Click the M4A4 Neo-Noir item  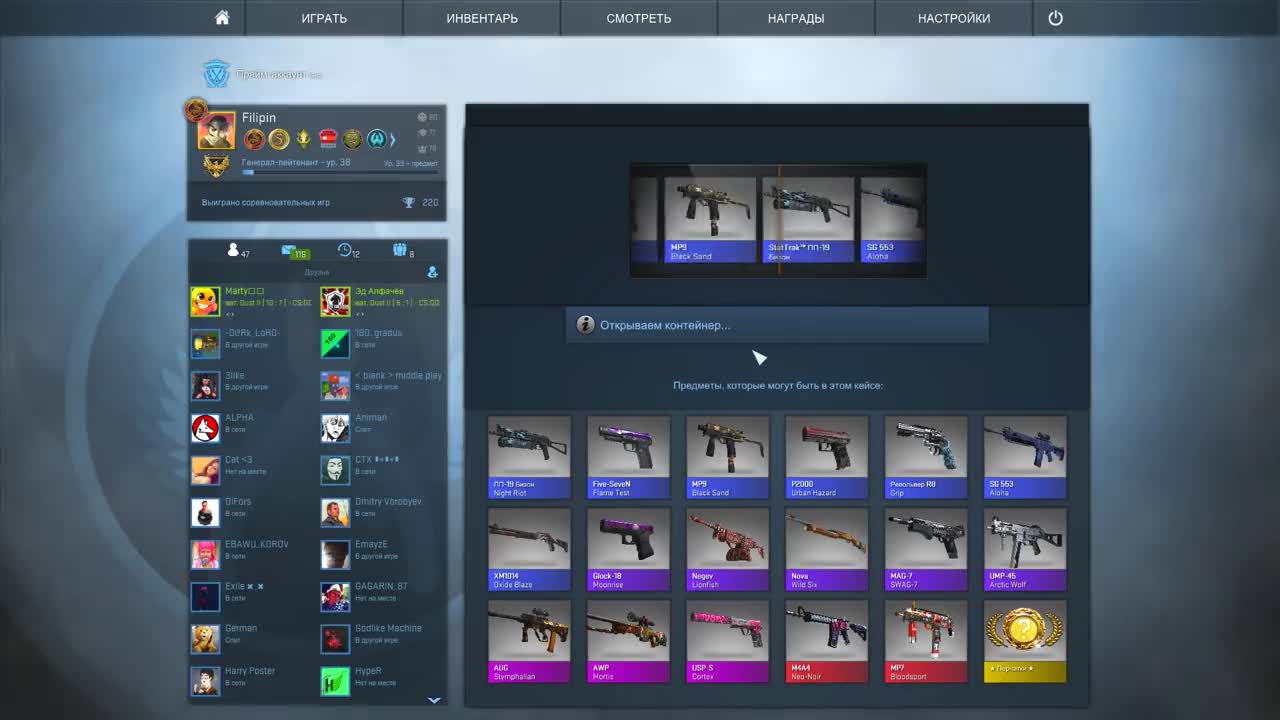(x=826, y=641)
